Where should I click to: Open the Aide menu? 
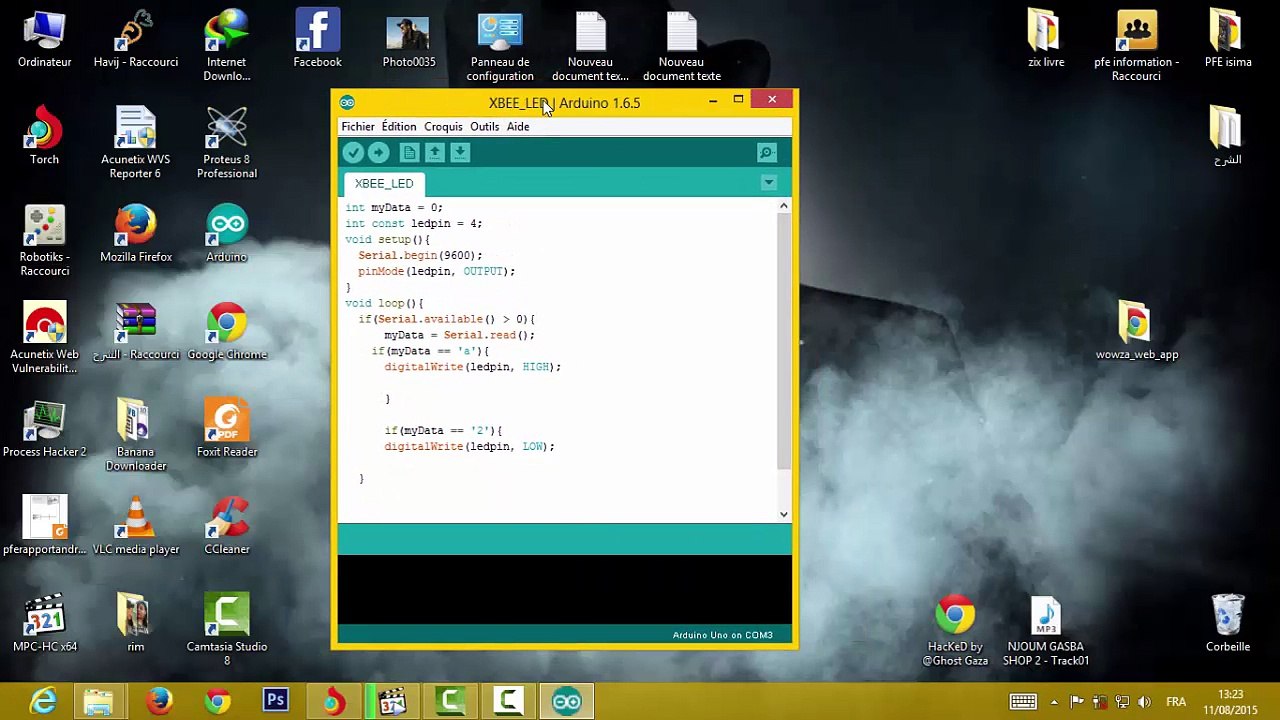[x=518, y=127]
